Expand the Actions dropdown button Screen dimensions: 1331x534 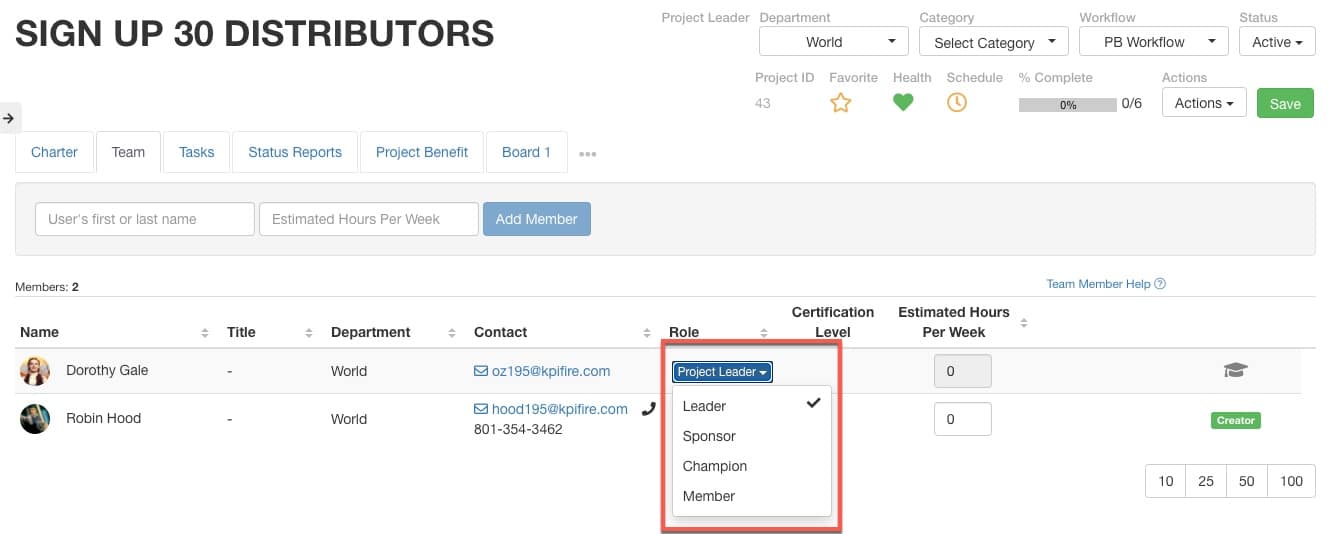1203,103
